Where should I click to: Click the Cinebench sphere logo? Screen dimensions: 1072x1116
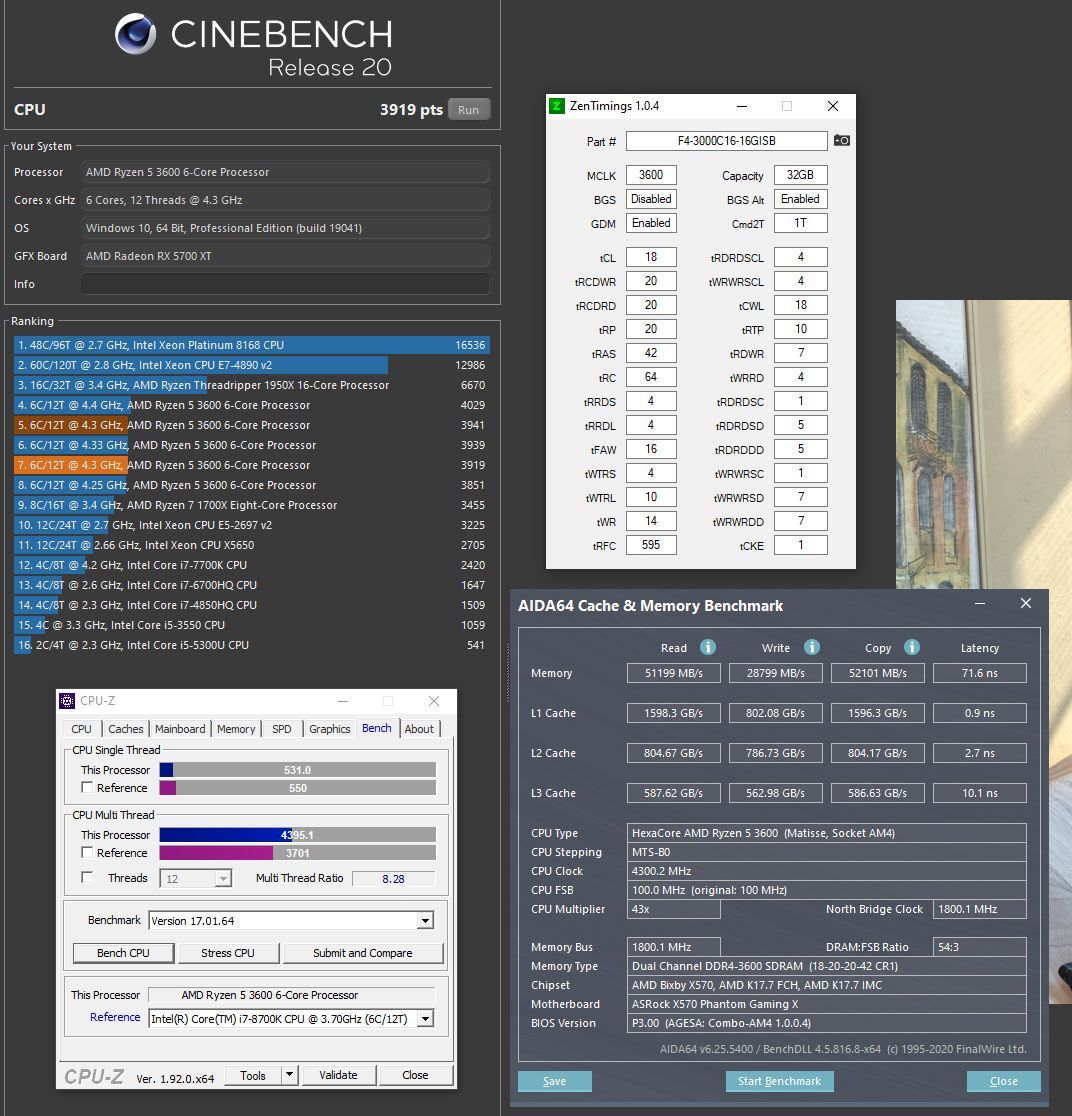point(135,34)
